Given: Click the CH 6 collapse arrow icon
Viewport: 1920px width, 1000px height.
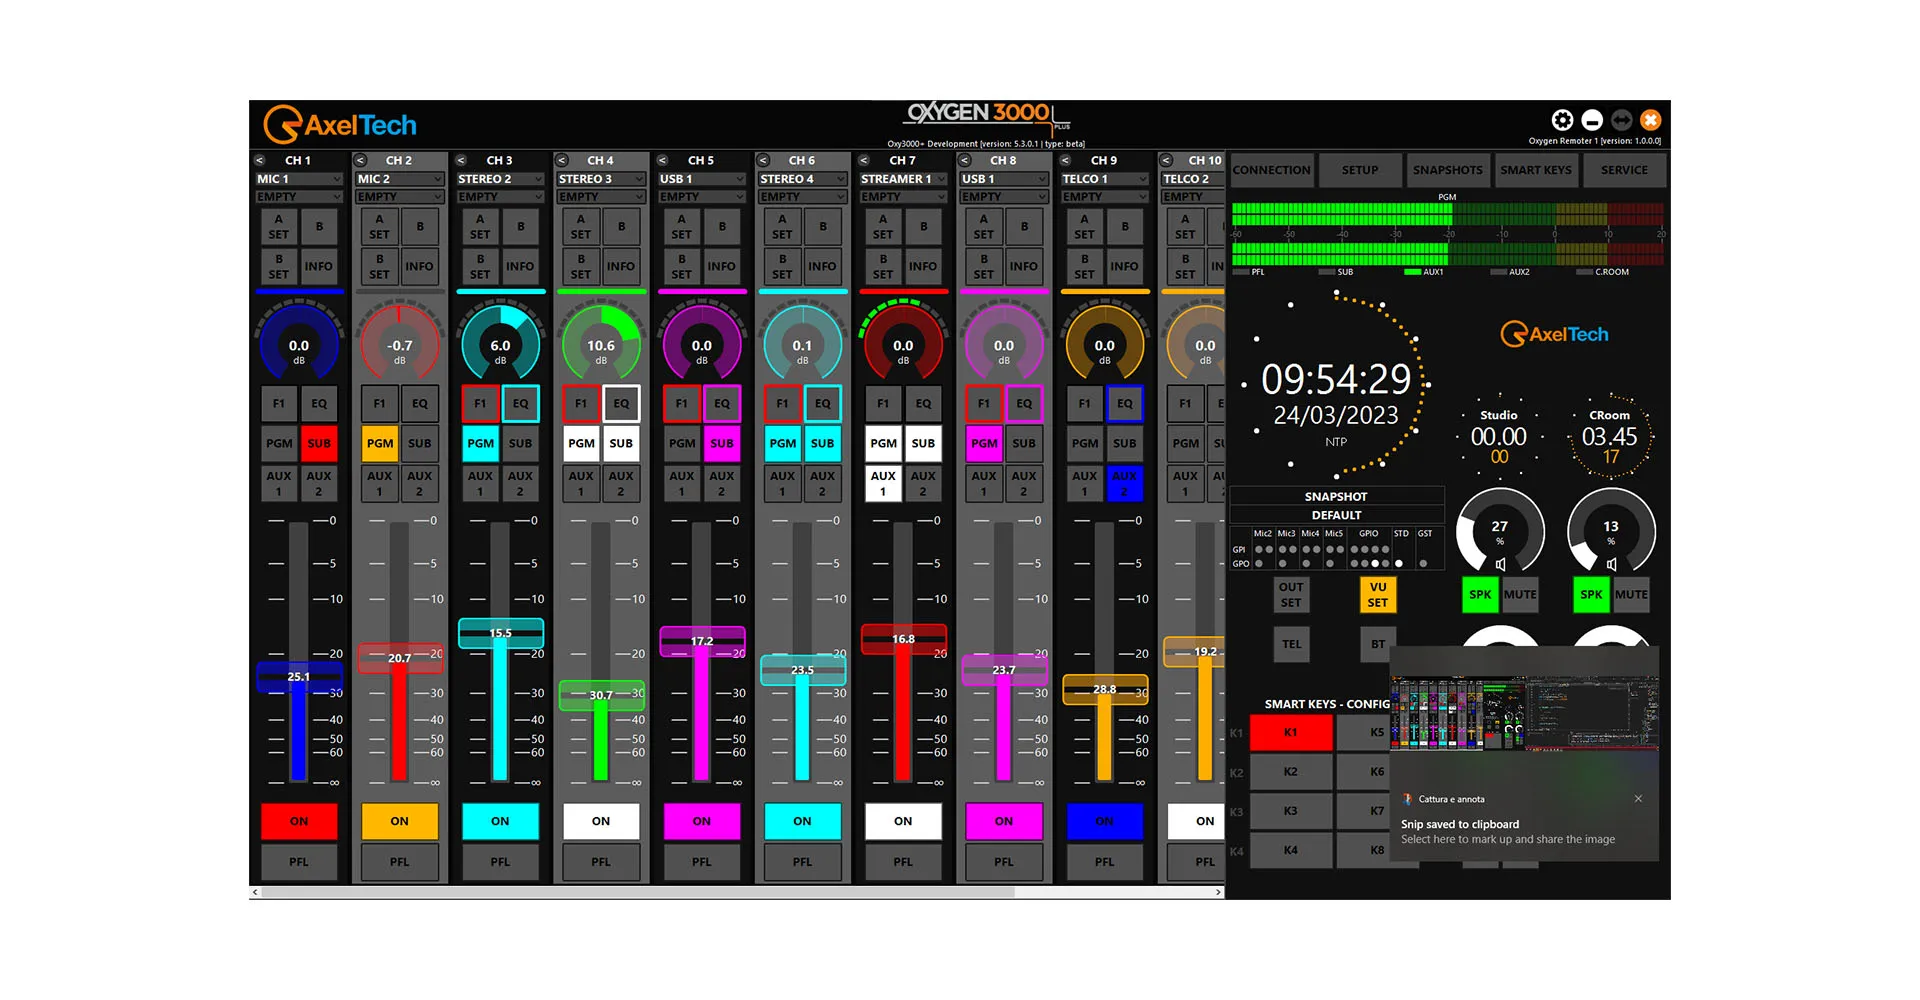Looking at the screenshot, I should (763, 160).
